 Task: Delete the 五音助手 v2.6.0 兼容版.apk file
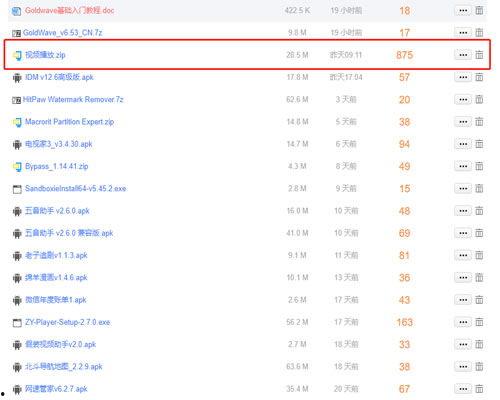pos(479,233)
